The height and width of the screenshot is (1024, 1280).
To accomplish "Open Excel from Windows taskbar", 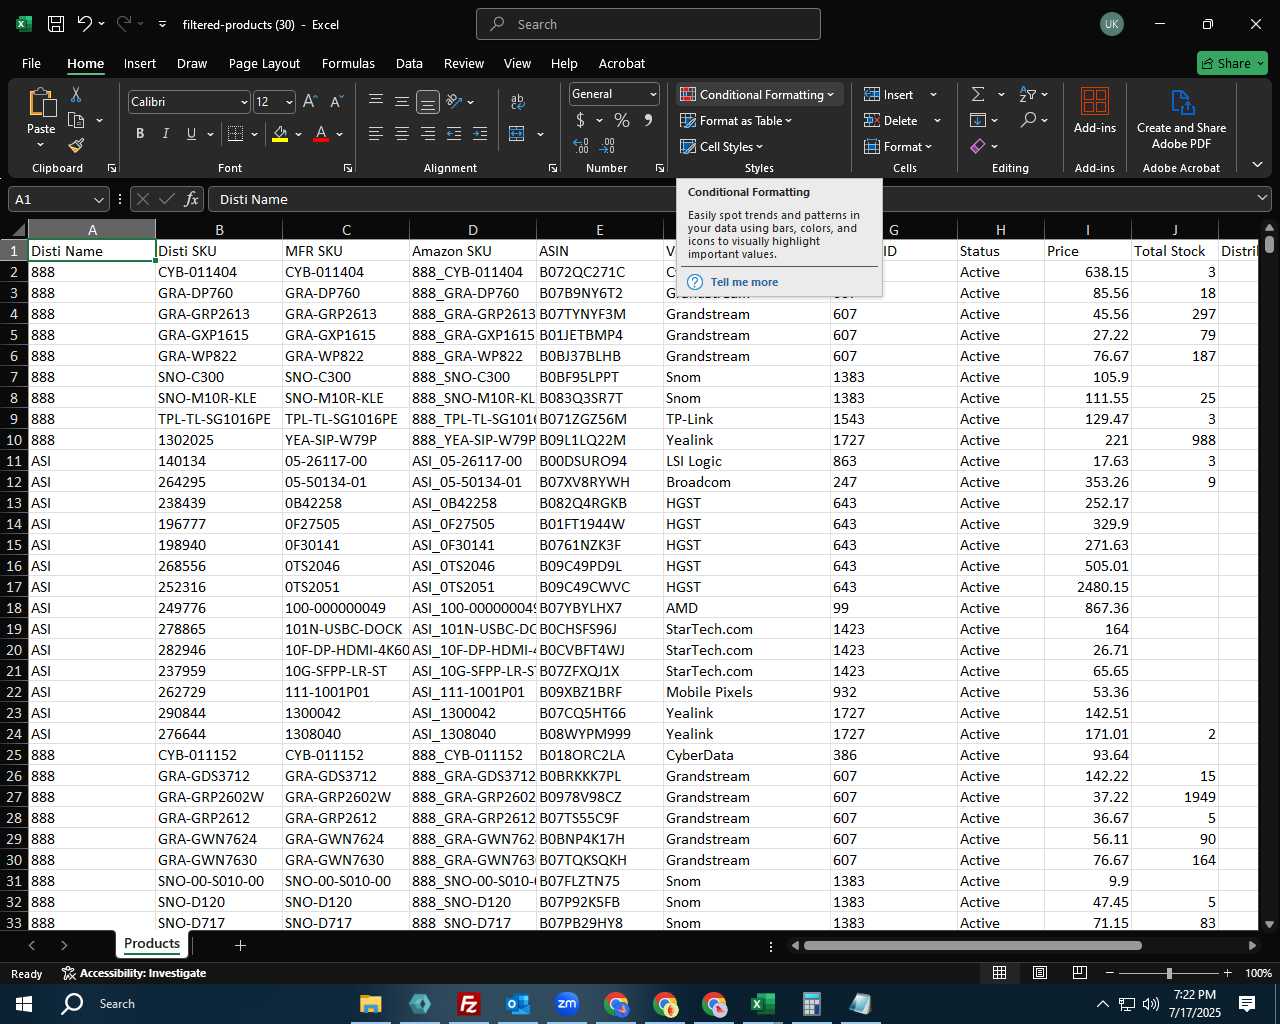I will 762,1004.
